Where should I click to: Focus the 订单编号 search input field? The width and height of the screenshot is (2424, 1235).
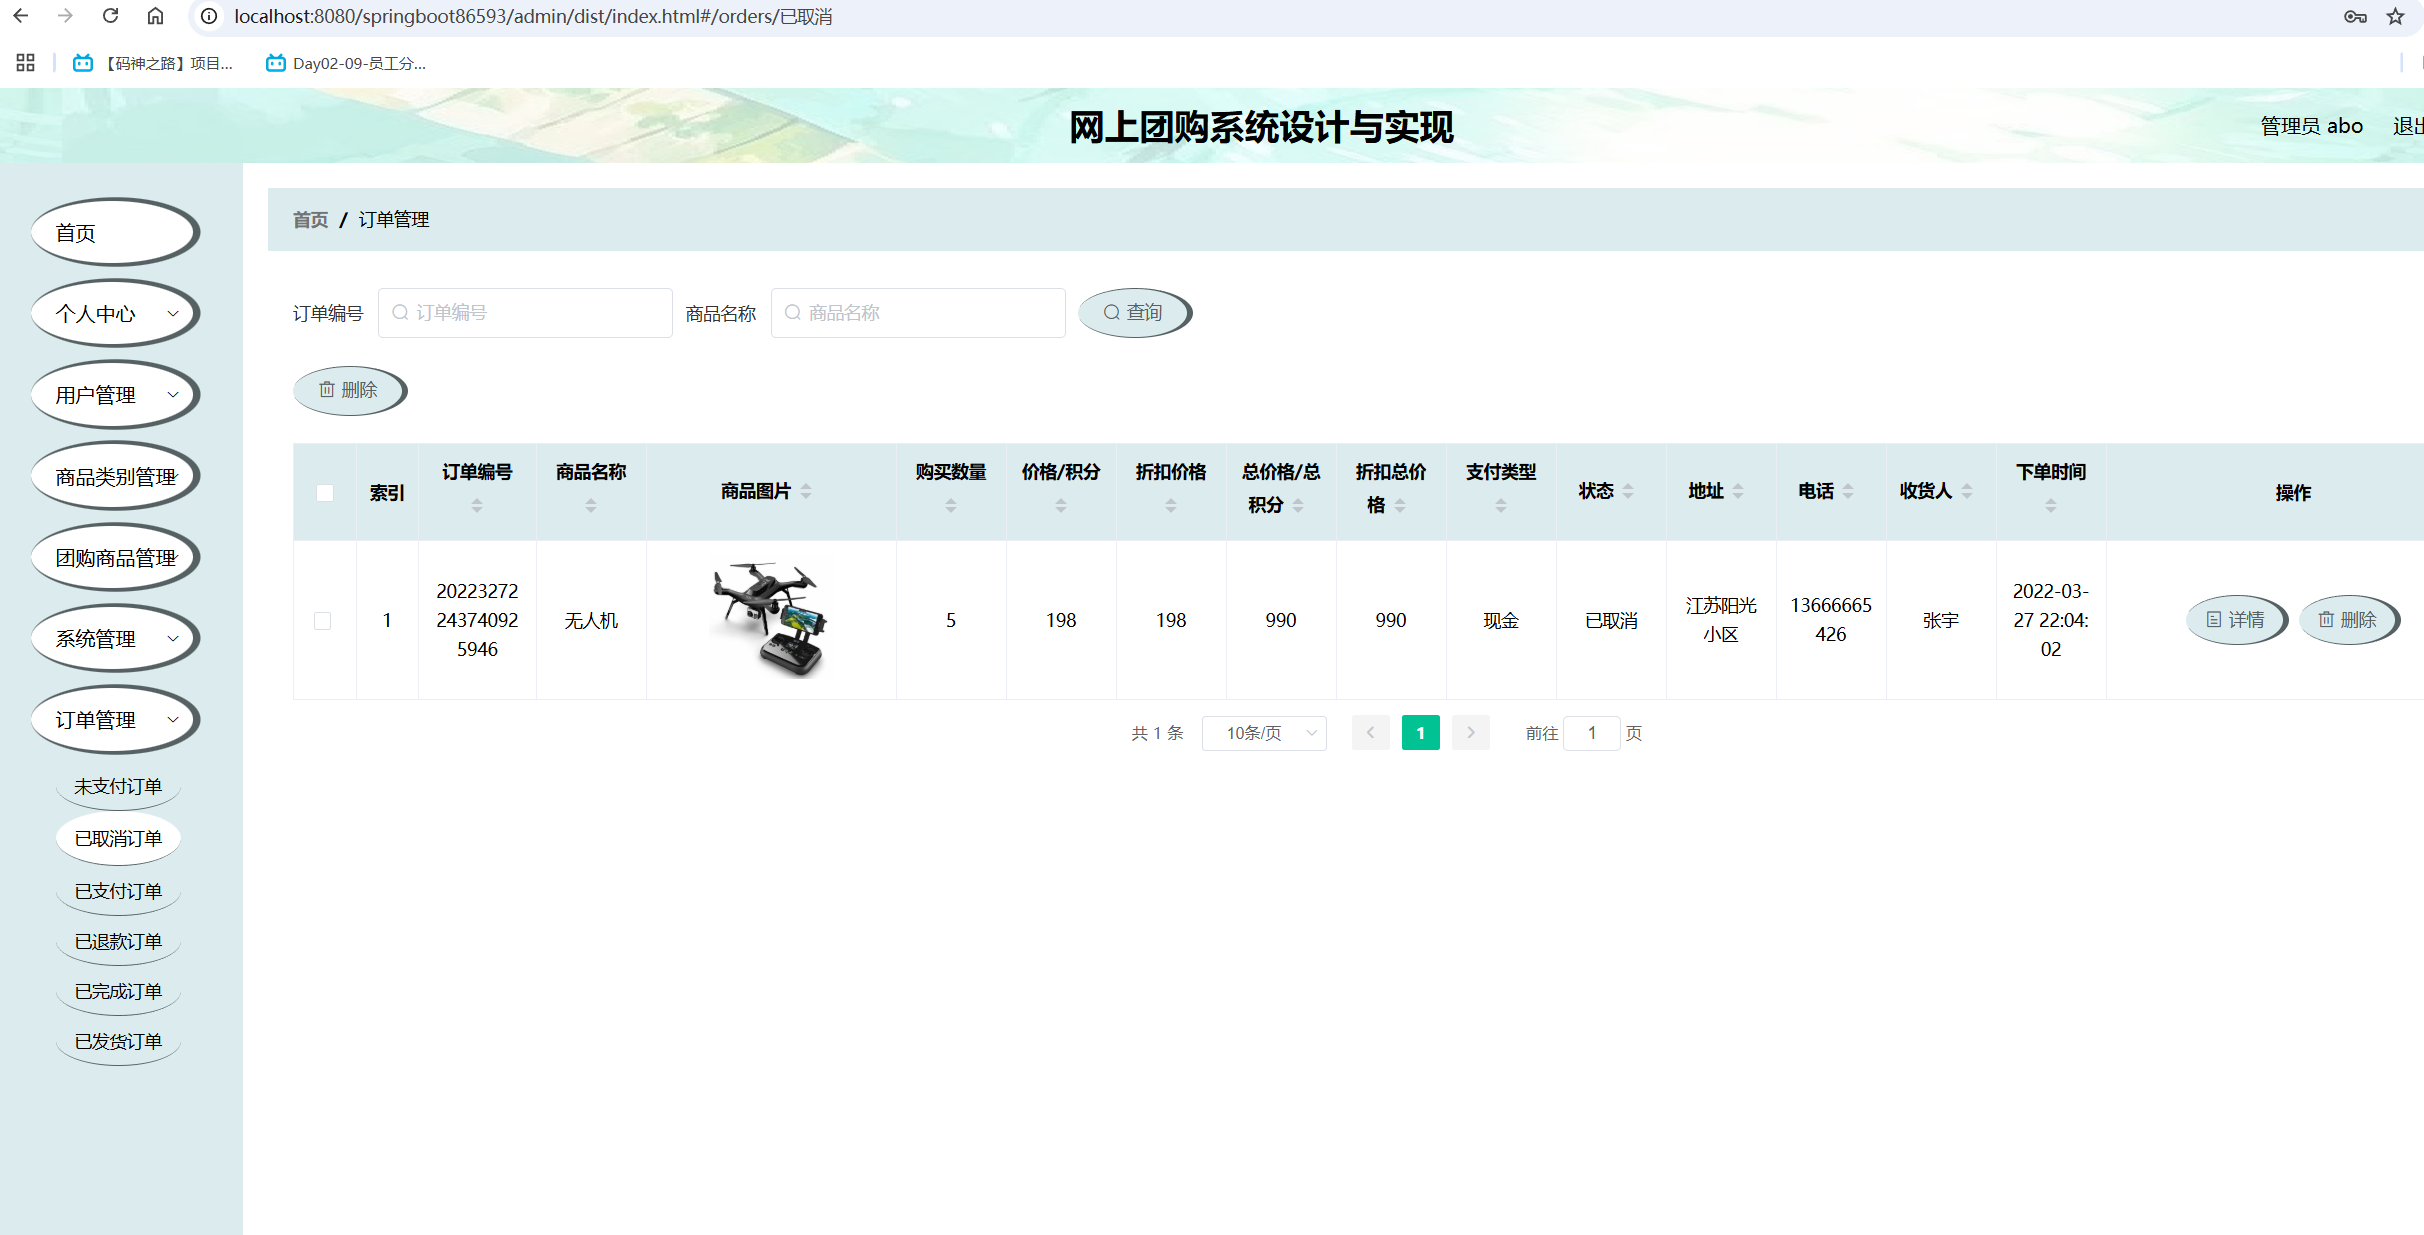pyautogui.click(x=526, y=313)
